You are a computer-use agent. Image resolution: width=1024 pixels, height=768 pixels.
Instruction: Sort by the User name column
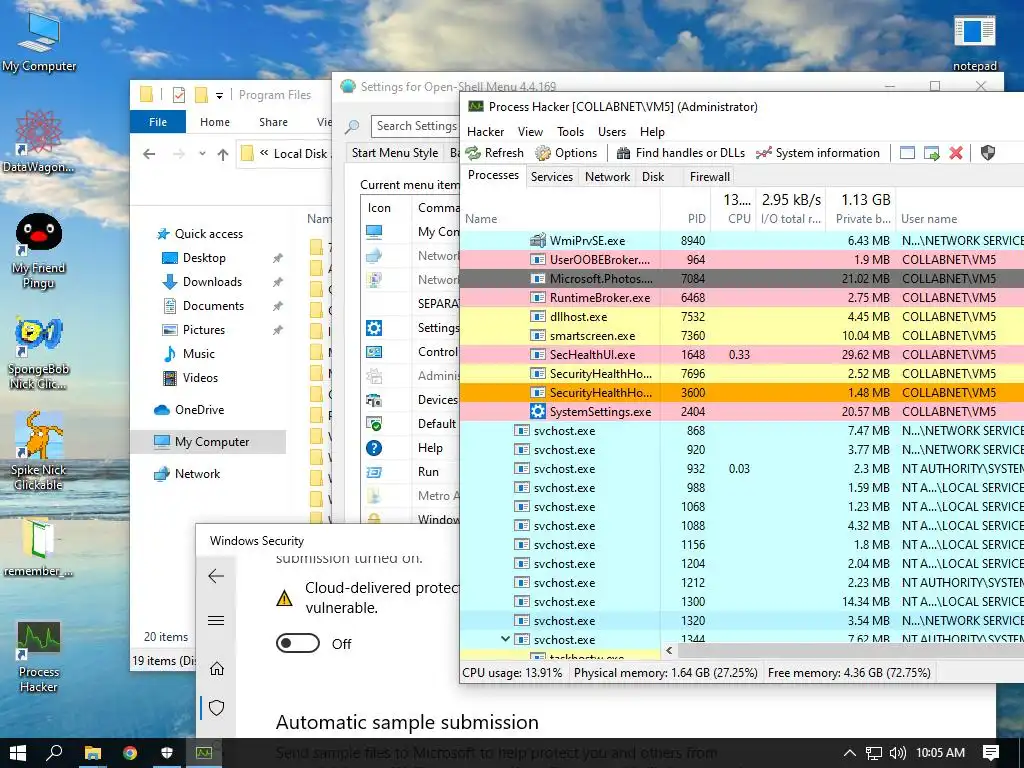(x=960, y=210)
